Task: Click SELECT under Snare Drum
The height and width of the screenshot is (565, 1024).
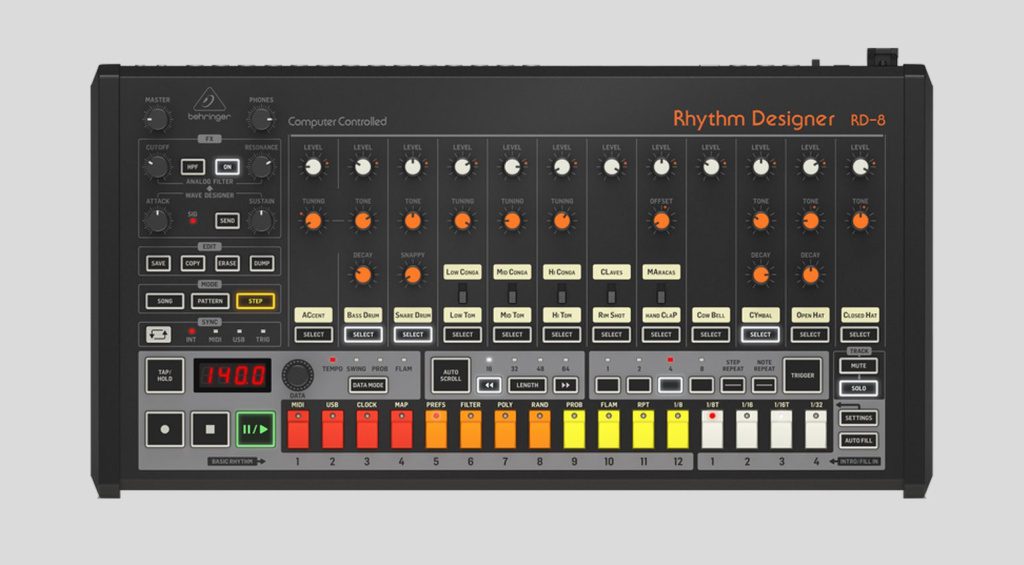Action: (413, 334)
